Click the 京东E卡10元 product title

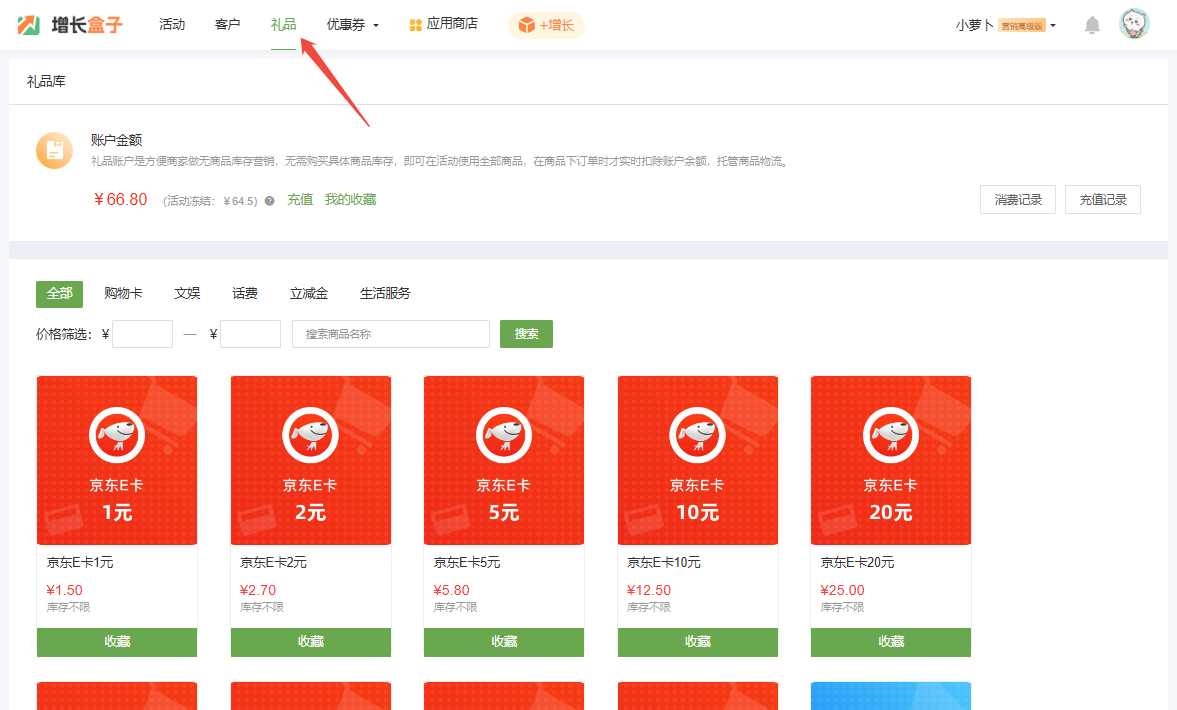[x=664, y=562]
